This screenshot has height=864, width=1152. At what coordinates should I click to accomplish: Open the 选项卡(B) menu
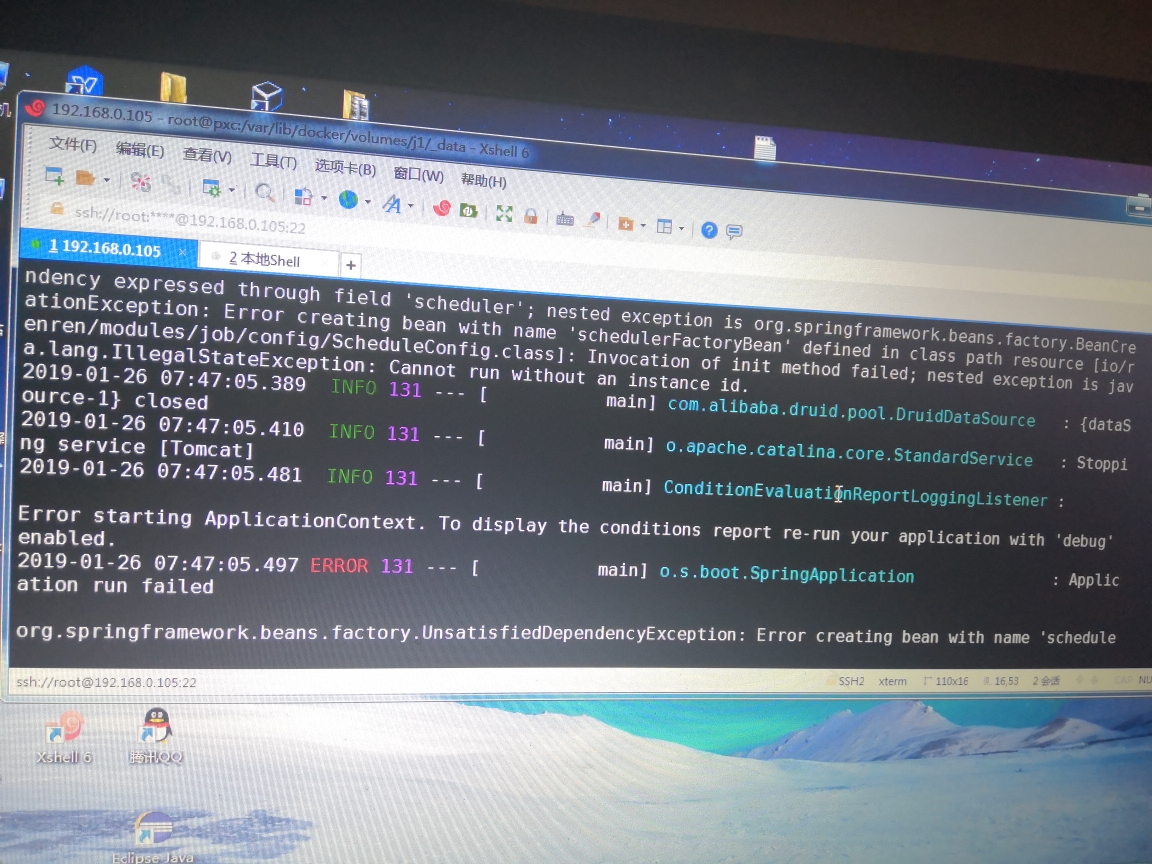pyautogui.click(x=345, y=168)
